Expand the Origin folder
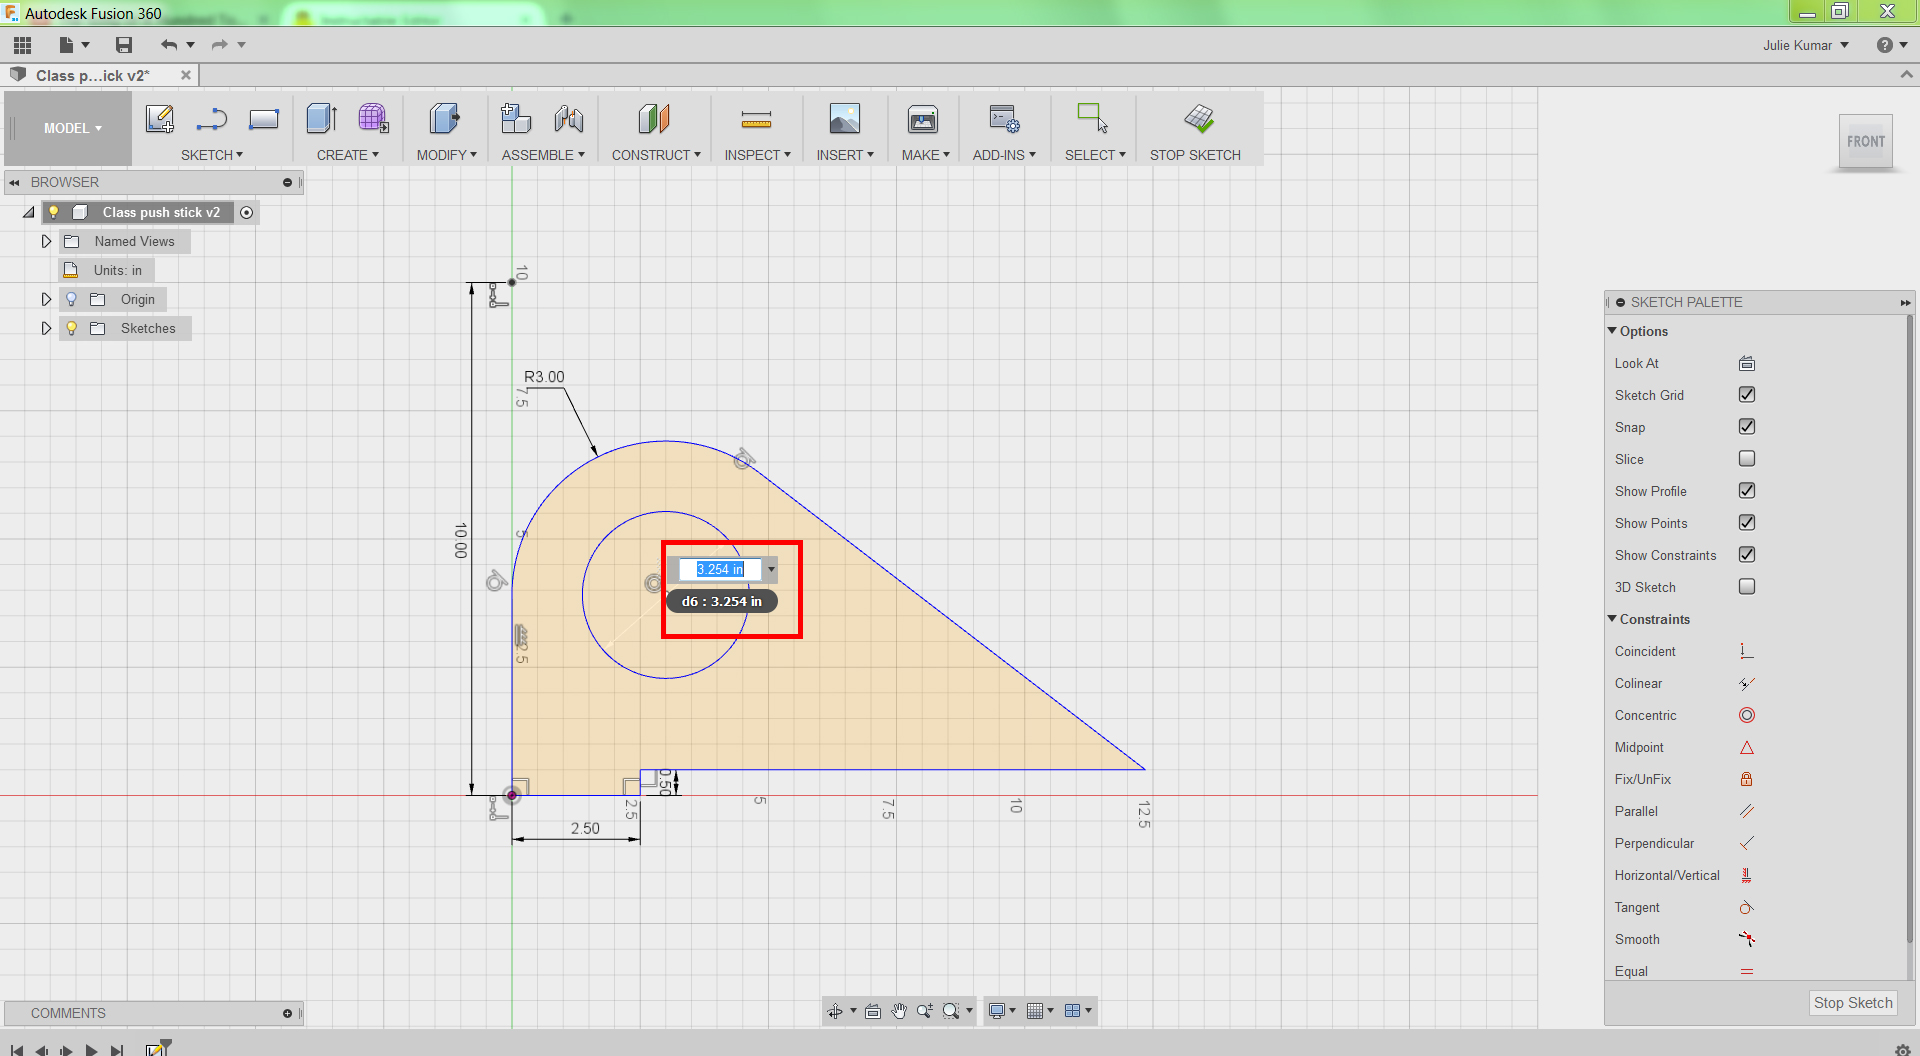1920x1056 pixels. click(46, 299)
